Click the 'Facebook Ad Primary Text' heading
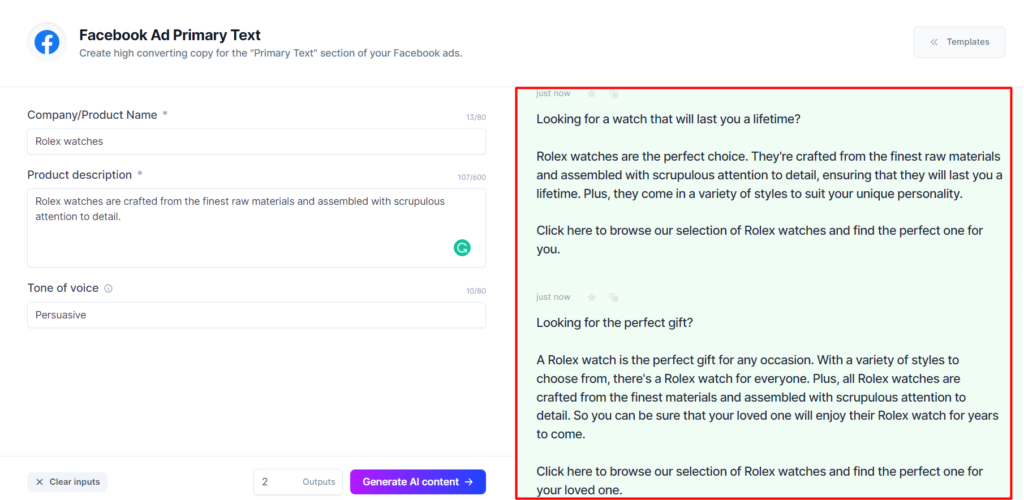The image size is (1024, 500). 170,35
